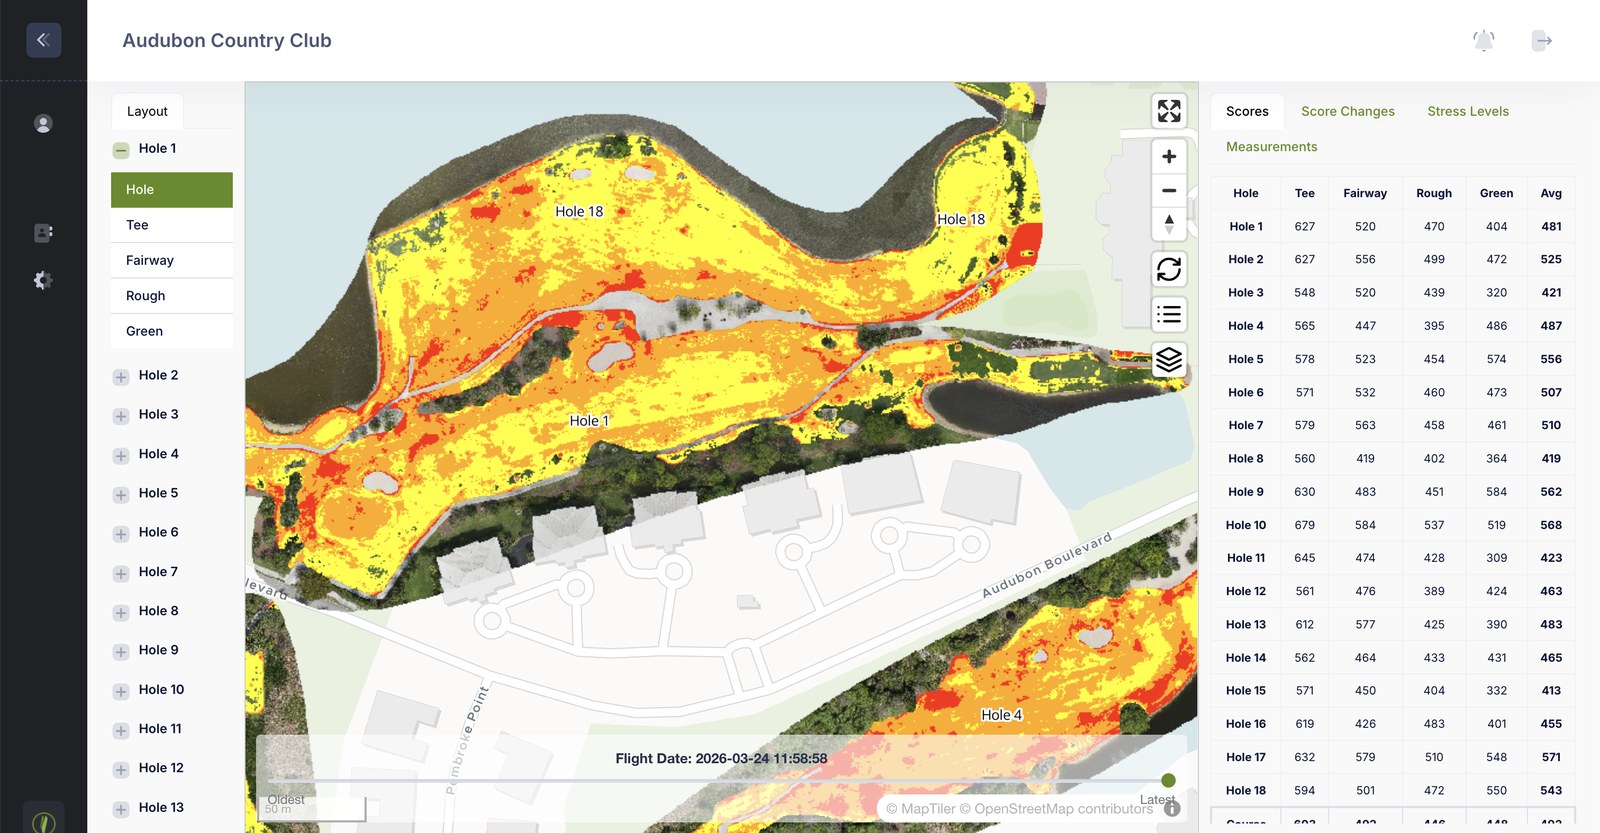
Task: Switch to the Score Changes tab
Action: (1347, 111)
